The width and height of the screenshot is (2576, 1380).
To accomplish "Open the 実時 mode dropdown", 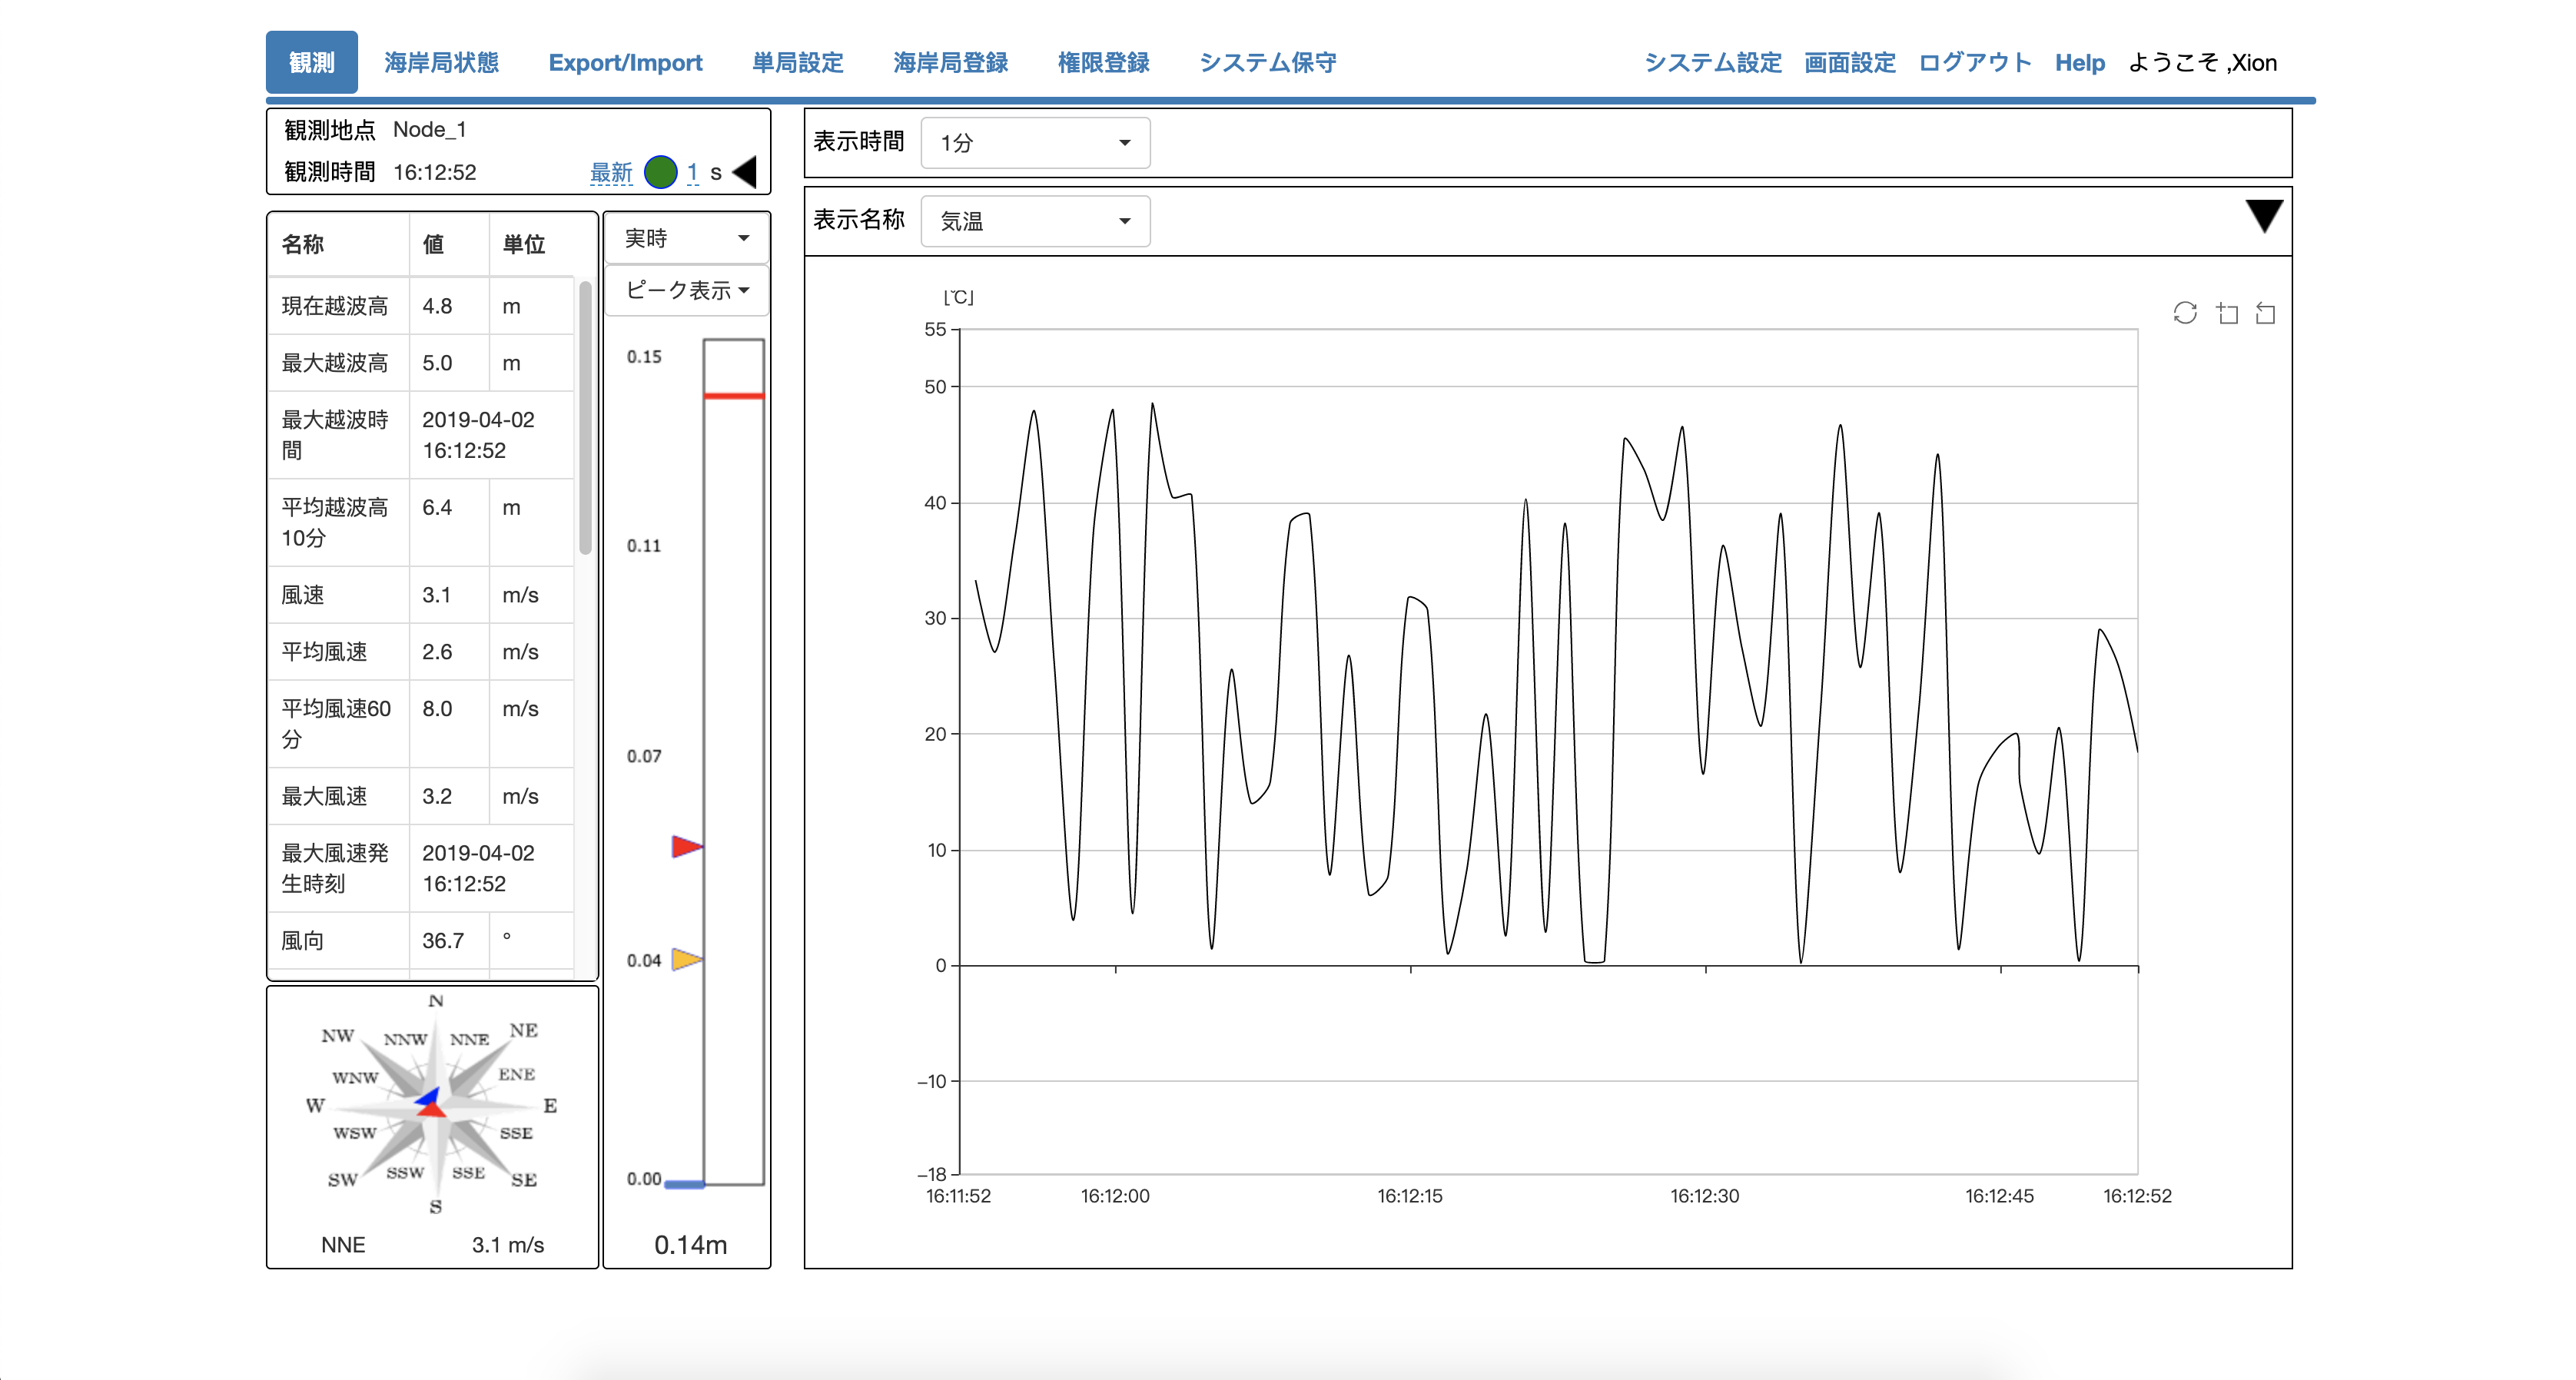I will [x=686, y=238].
